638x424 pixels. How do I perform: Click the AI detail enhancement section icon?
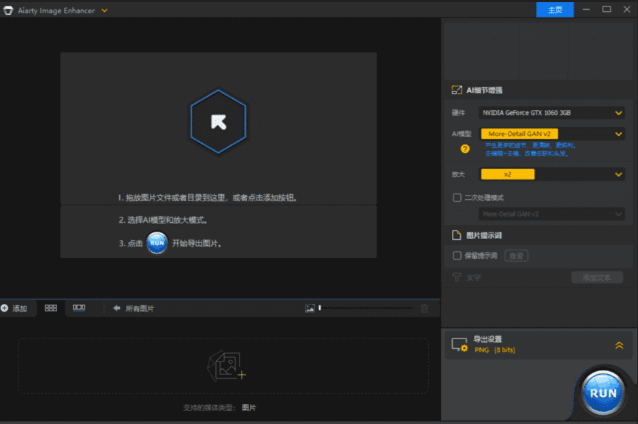(x=457, y=90)
